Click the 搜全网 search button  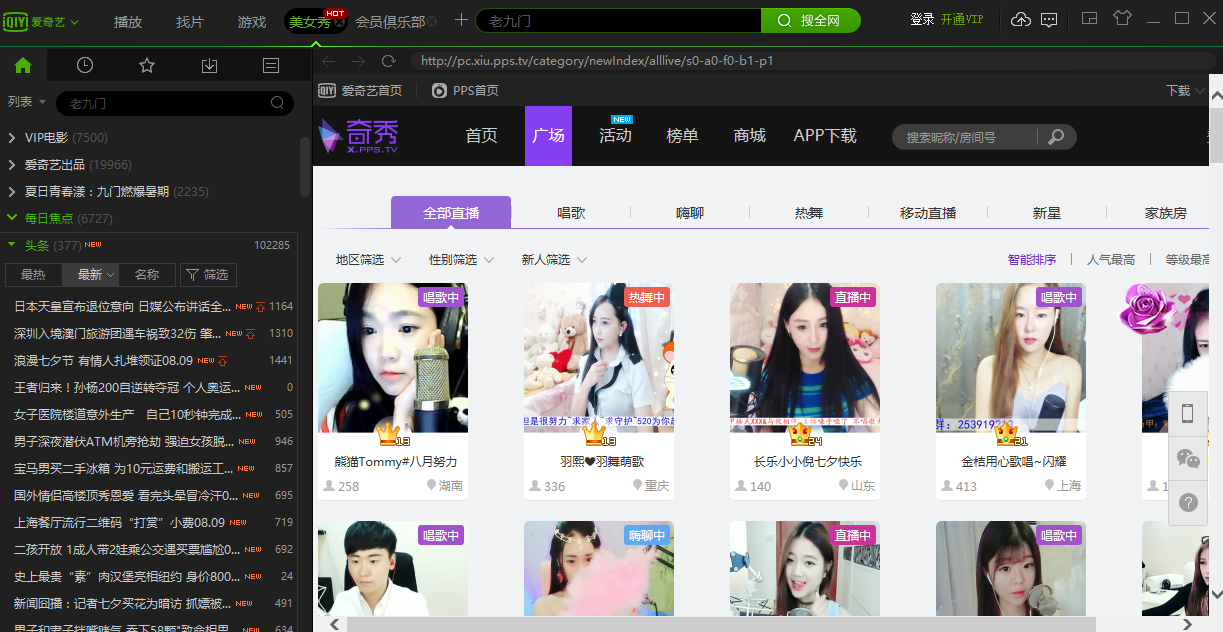(x=810, y=21)
